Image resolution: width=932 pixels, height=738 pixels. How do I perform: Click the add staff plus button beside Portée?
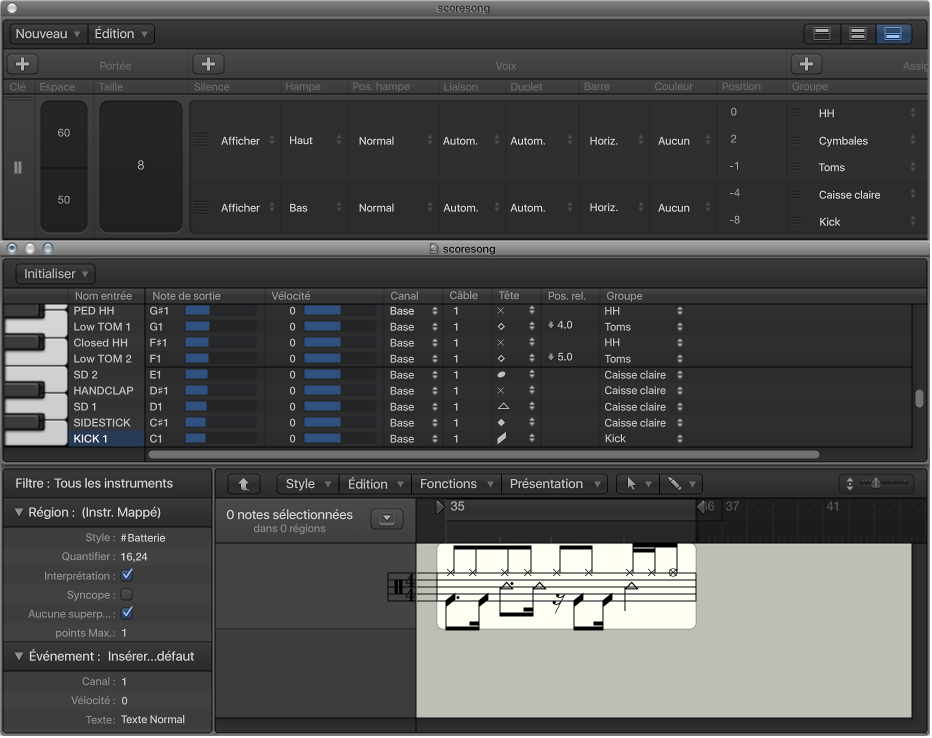22,65
